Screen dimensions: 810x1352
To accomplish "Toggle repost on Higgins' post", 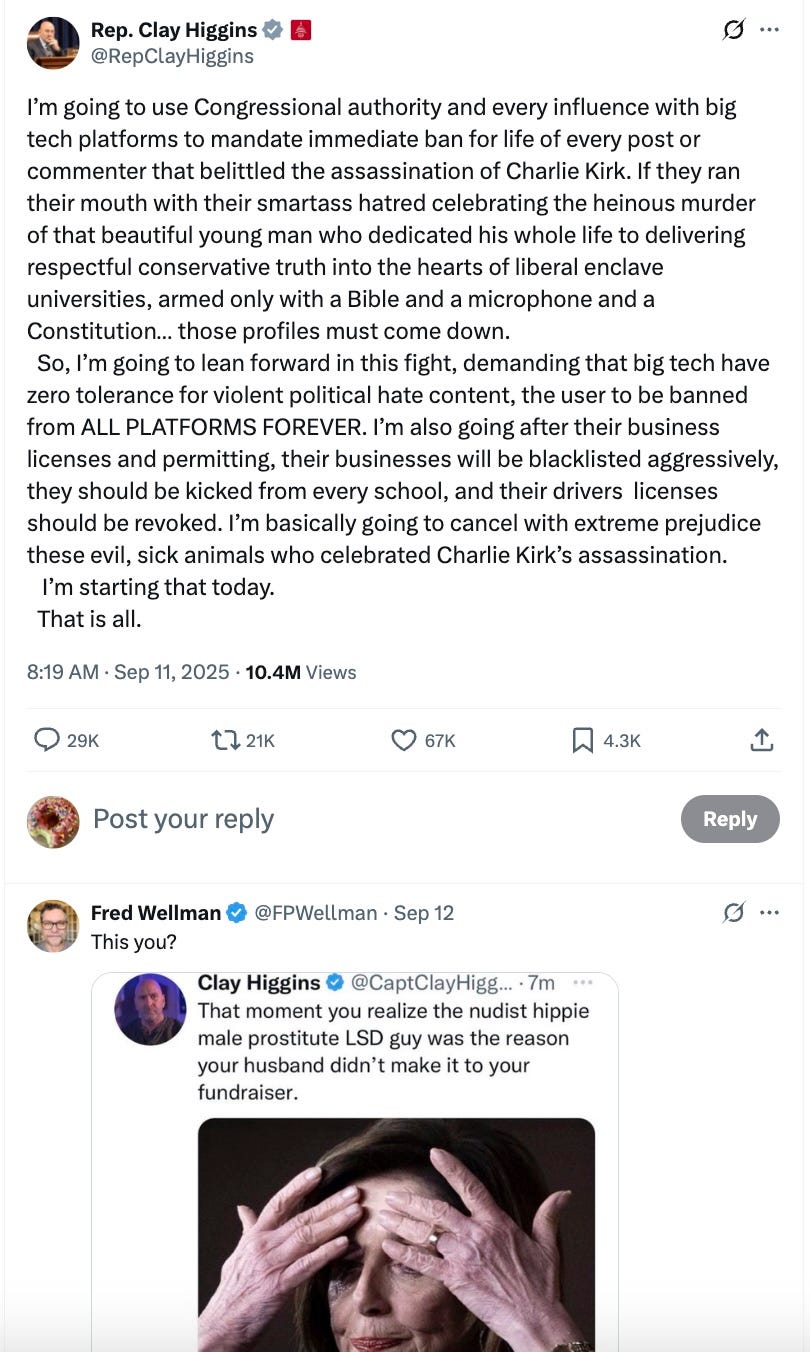I will click(x=222, y=740).
